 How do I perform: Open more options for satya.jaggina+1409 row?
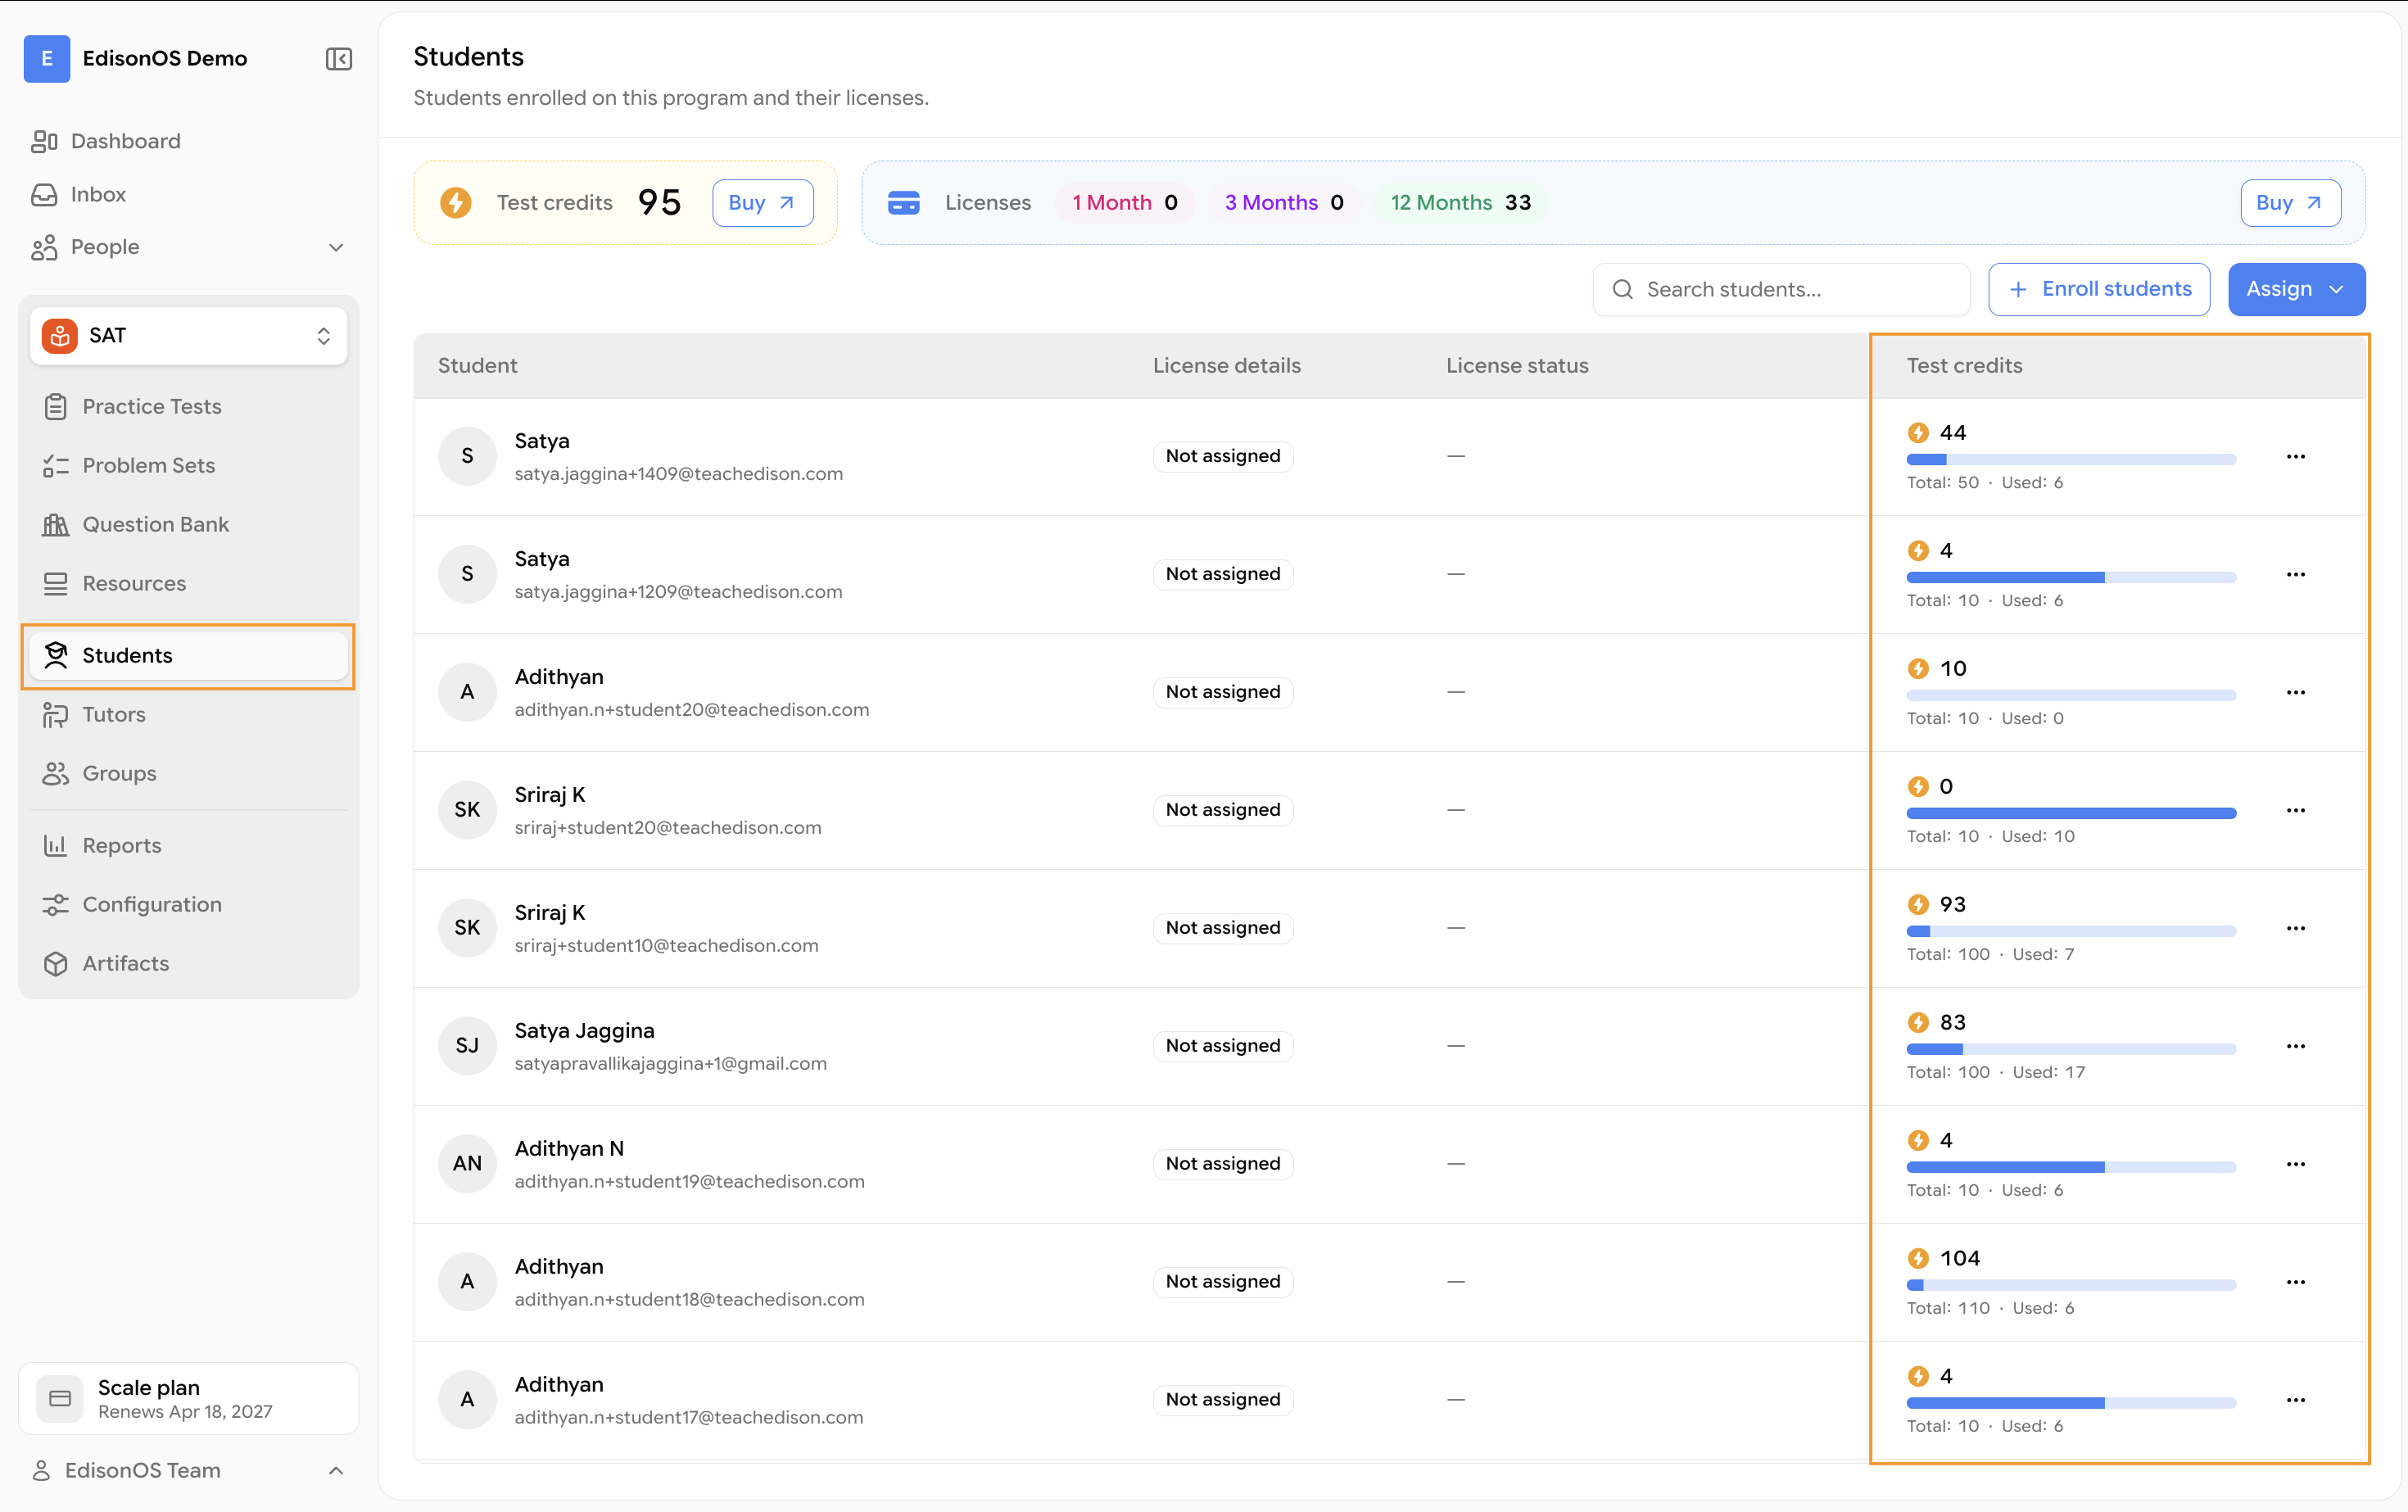pos(2295,456)
